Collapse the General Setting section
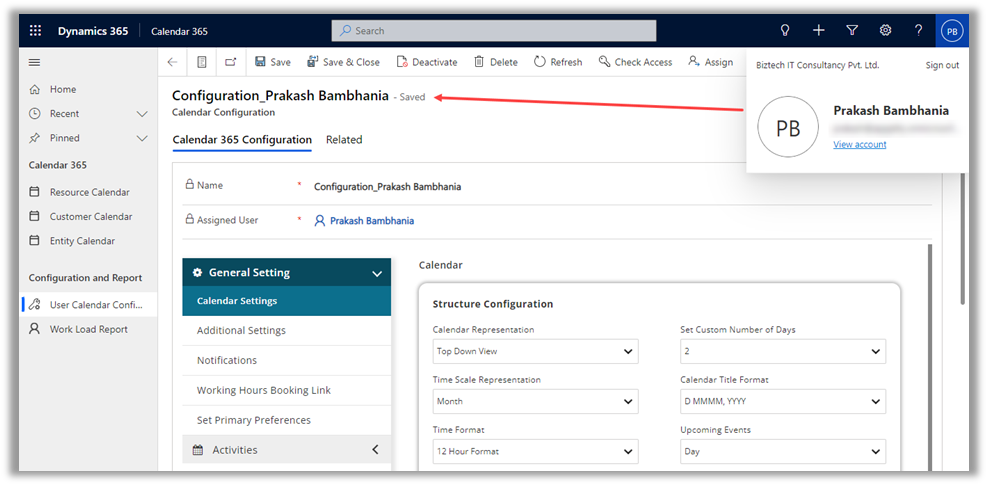Image resolution: width=988 pixels, height=485 pixels. (x=377, y=273)
